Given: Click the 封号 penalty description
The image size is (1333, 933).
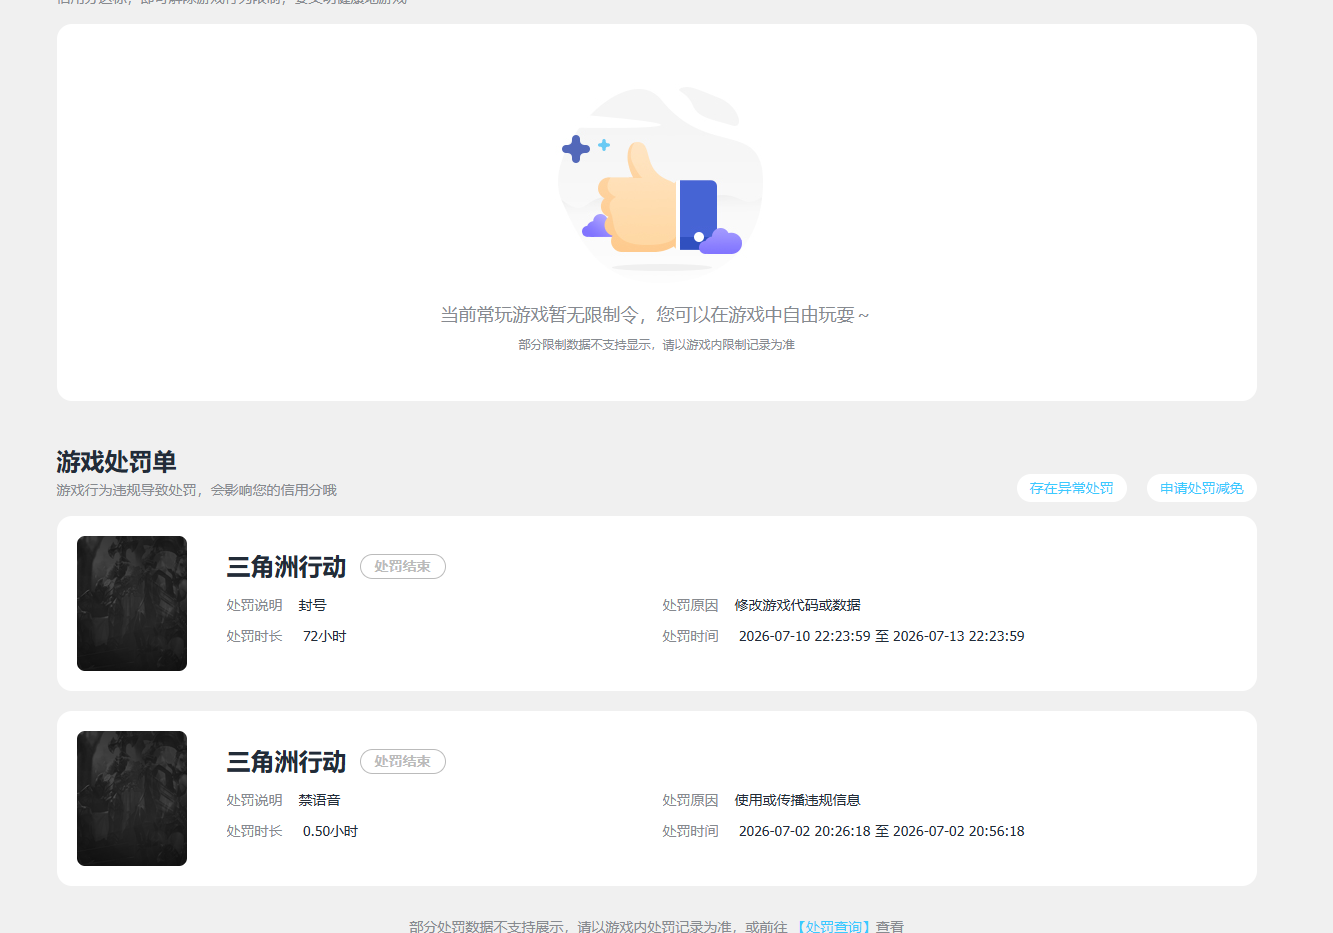Looking at the screenshot, I should pyautogui.click(x=312, y=605).
